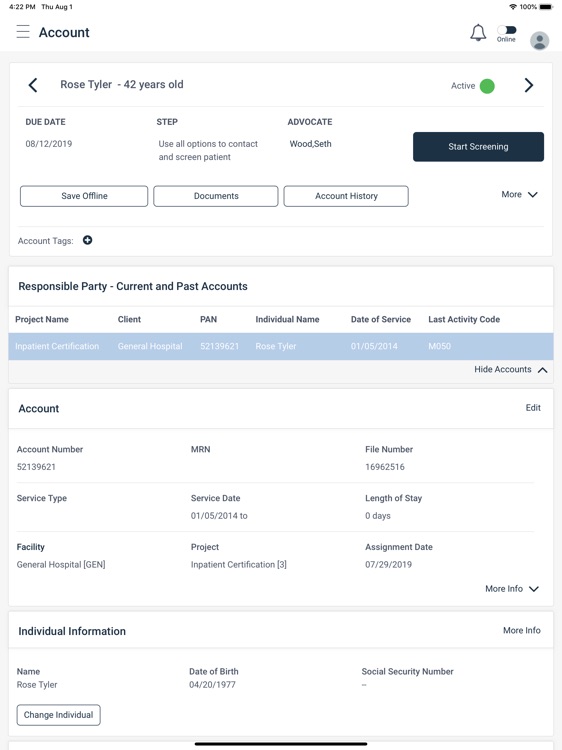The width and height of the screenshot is (562, 750).
Task: Click the Client column header
Action: click(129, 320)
